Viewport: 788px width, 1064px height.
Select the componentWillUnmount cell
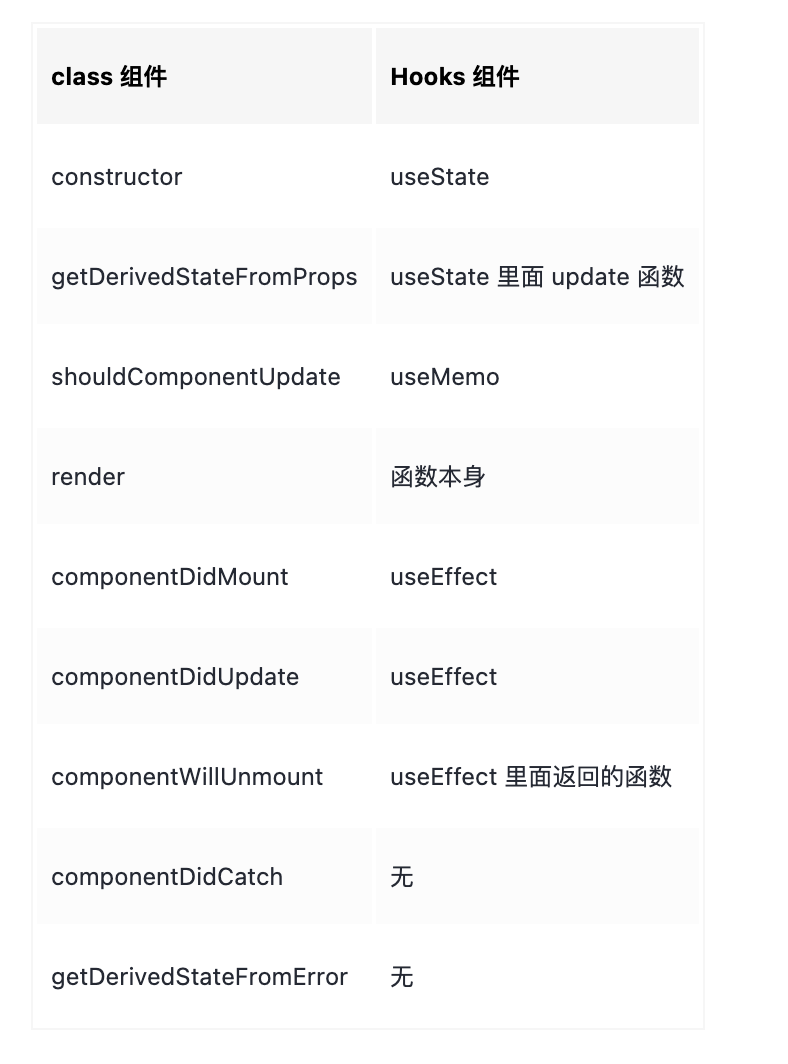click(x=187, y=777)
